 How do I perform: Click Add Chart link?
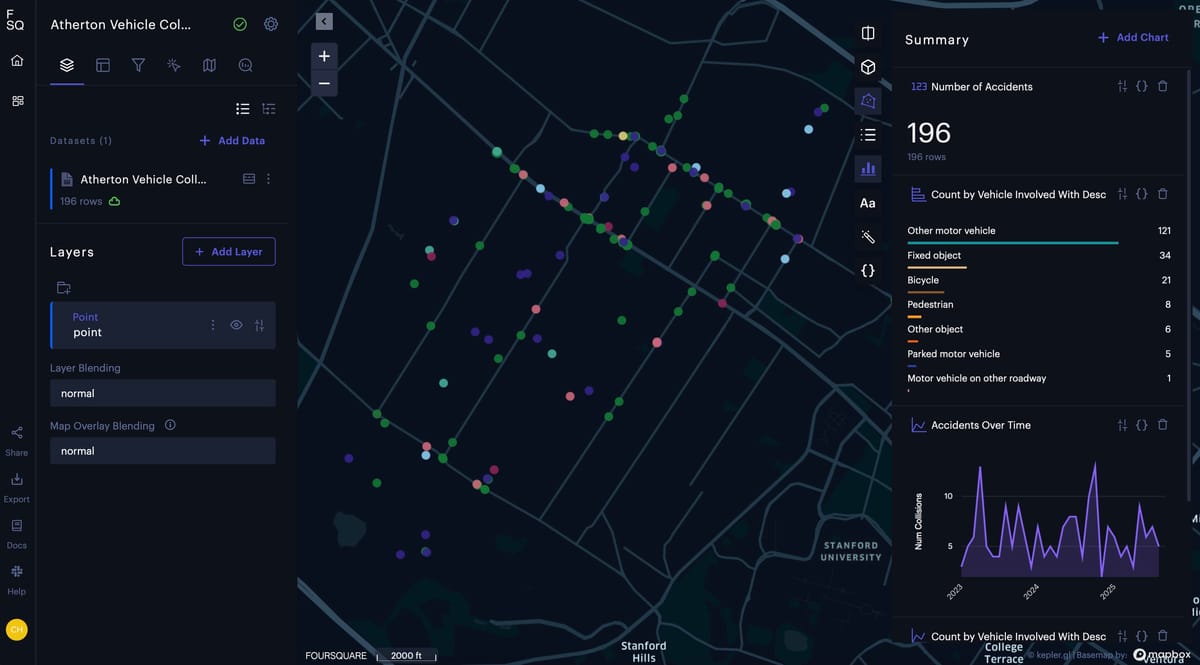tap(1133, 37)
